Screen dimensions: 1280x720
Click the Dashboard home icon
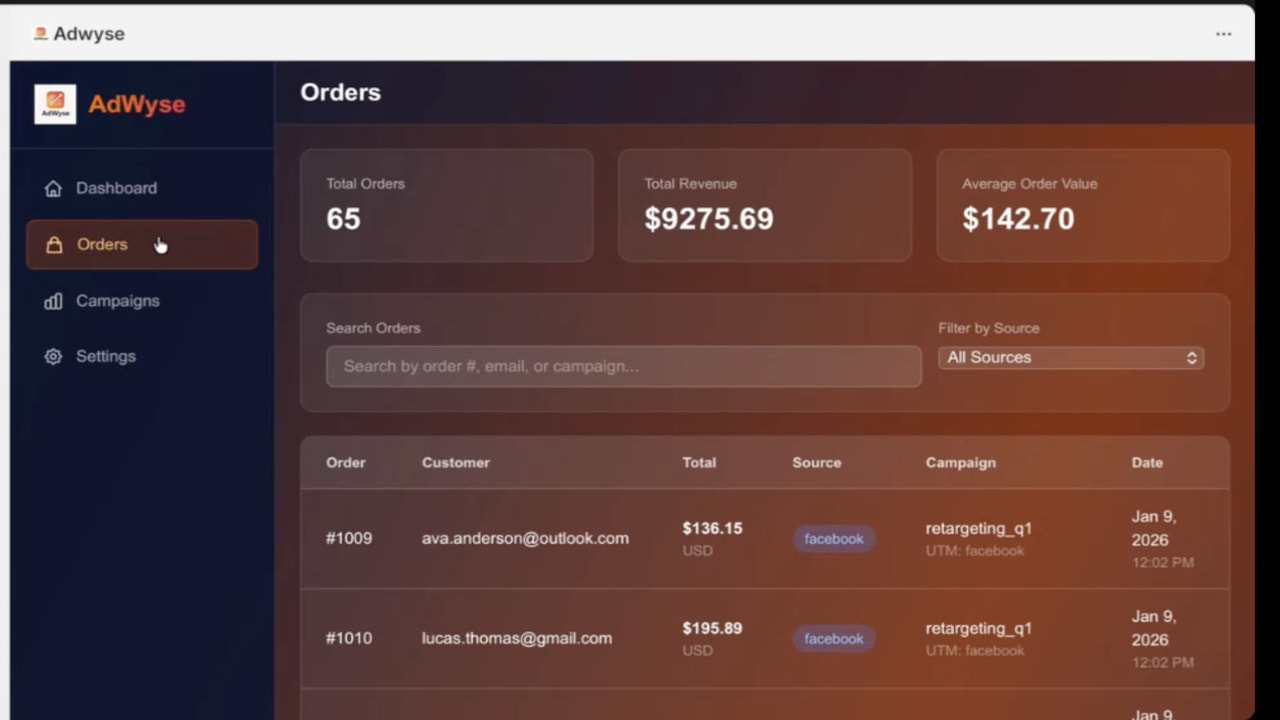click(x=53, y=188)
